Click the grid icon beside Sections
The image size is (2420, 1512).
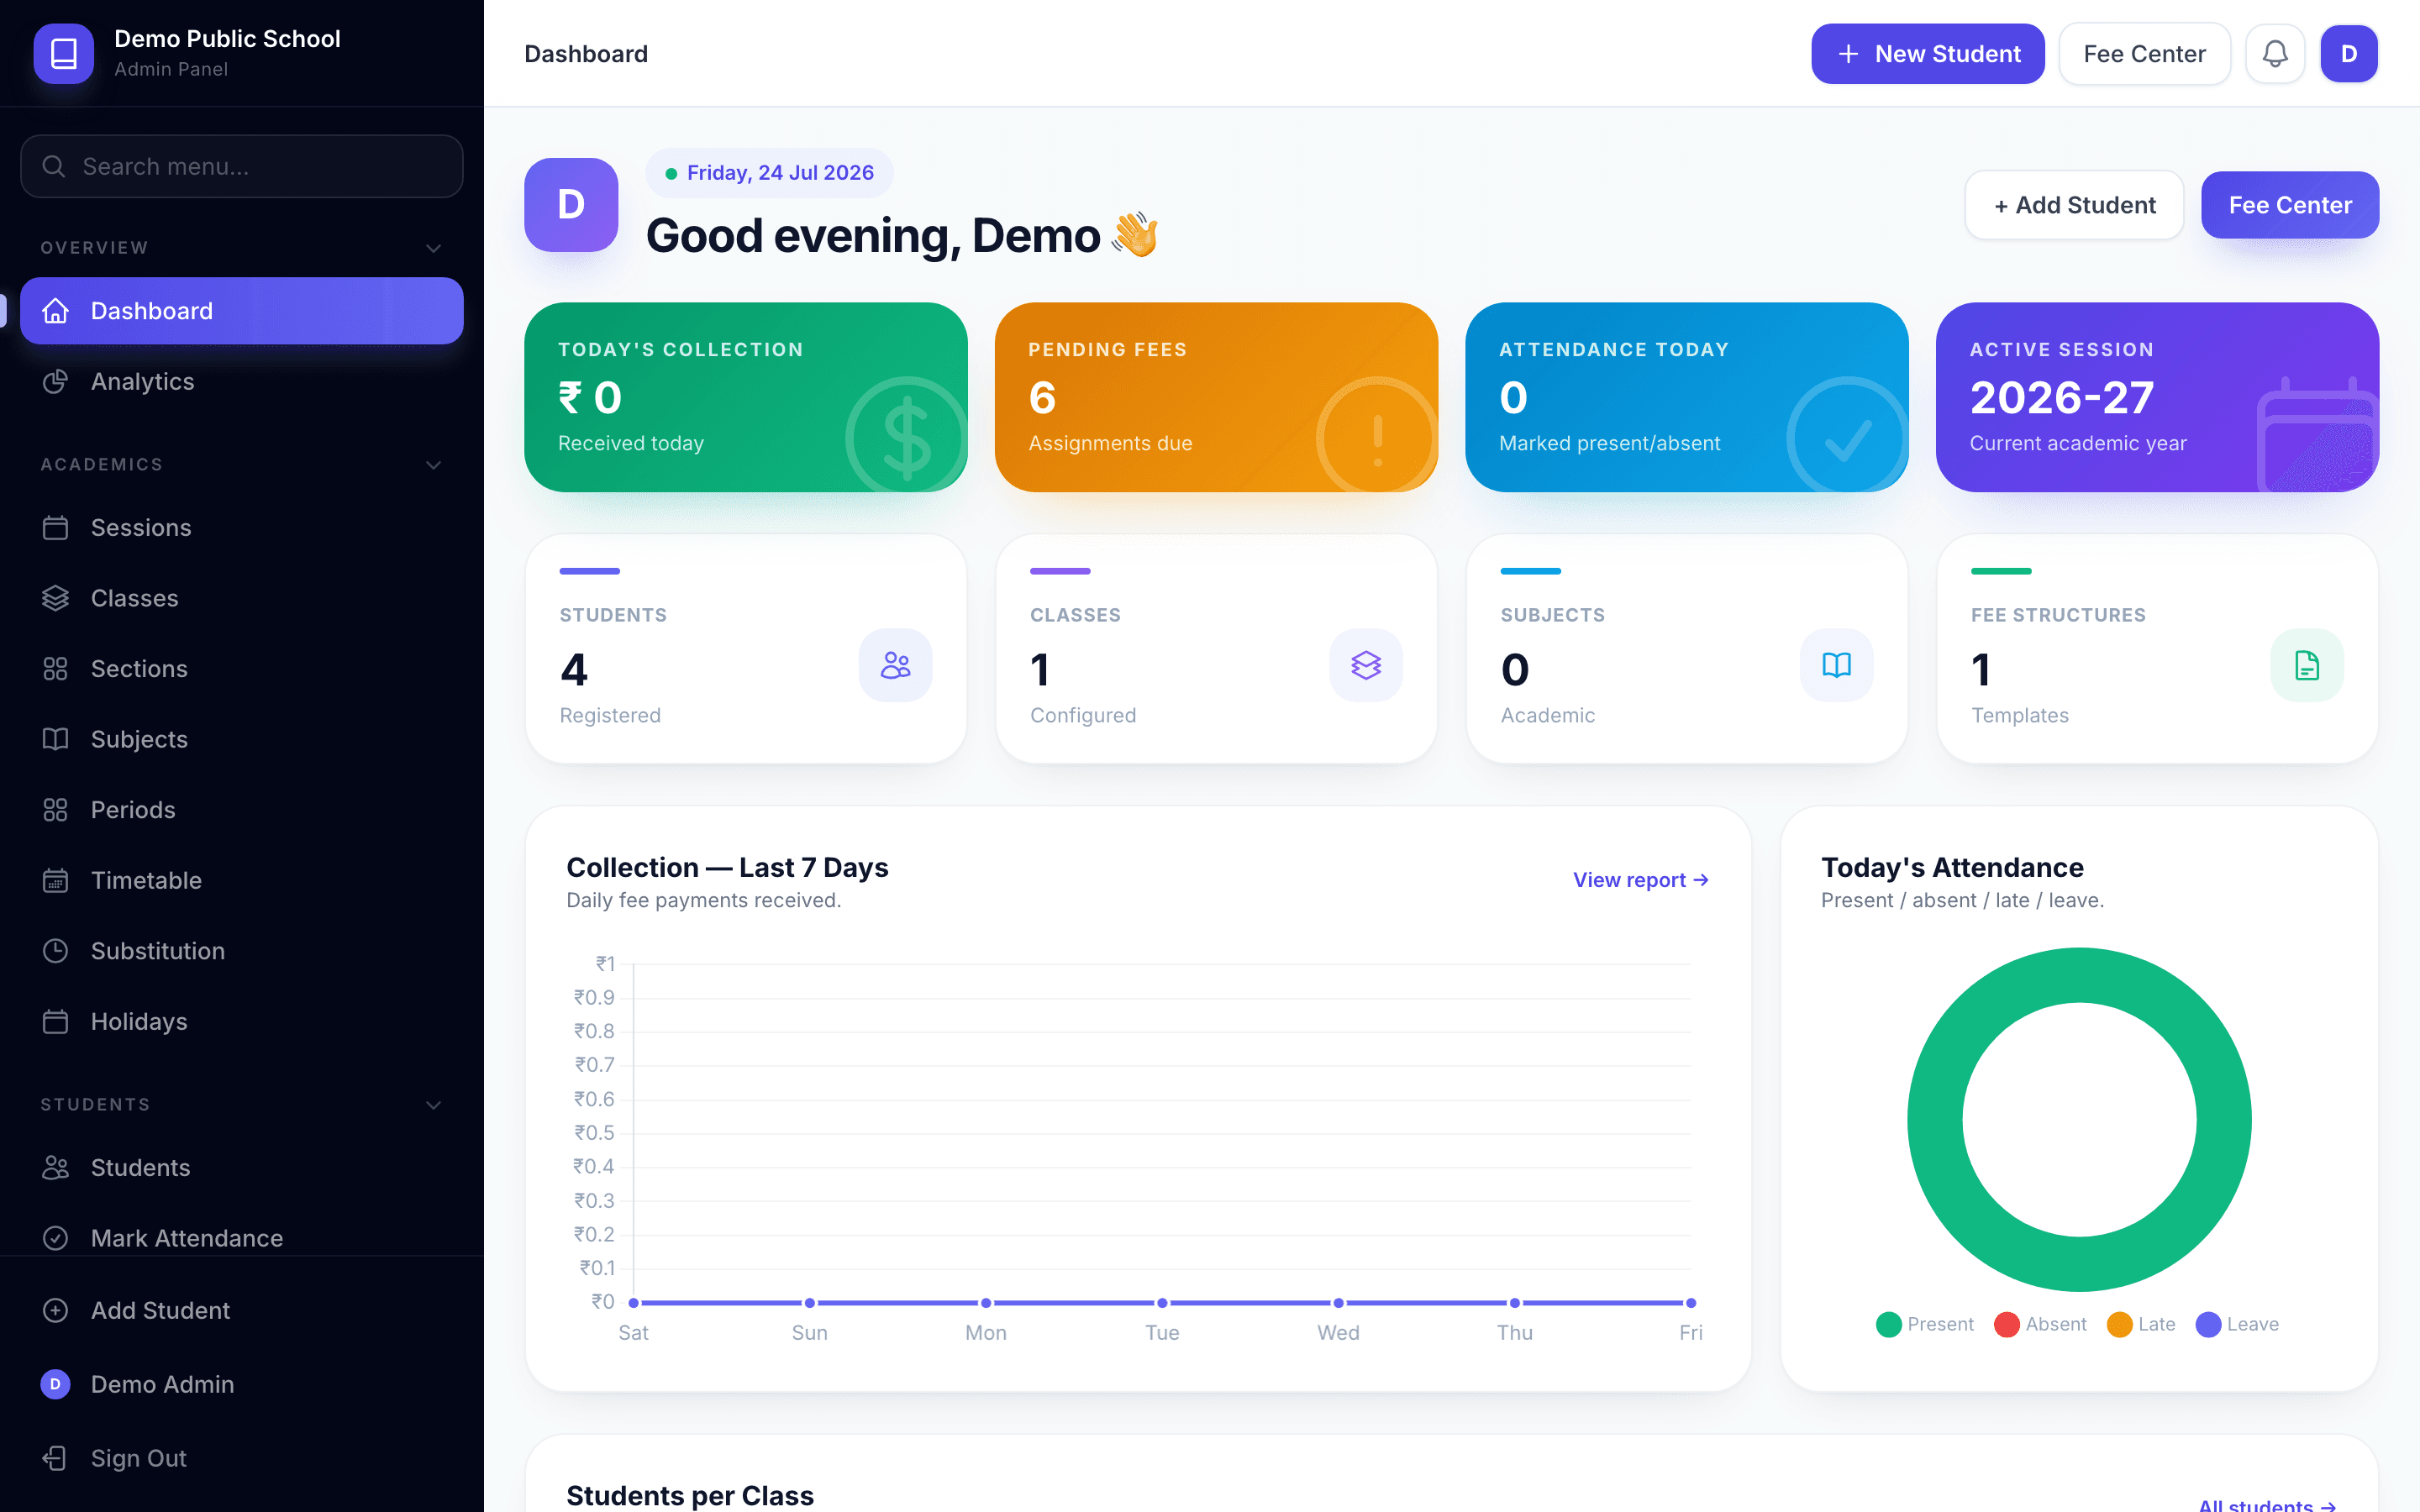click(x=56, y=669)
